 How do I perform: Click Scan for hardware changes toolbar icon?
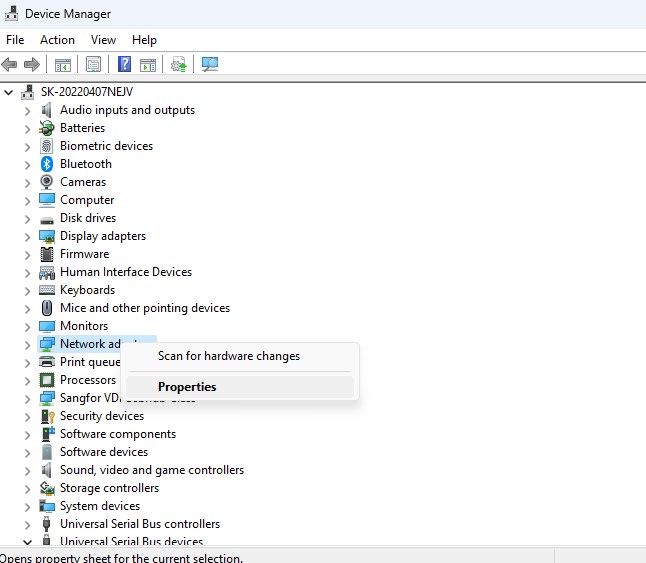210,64
